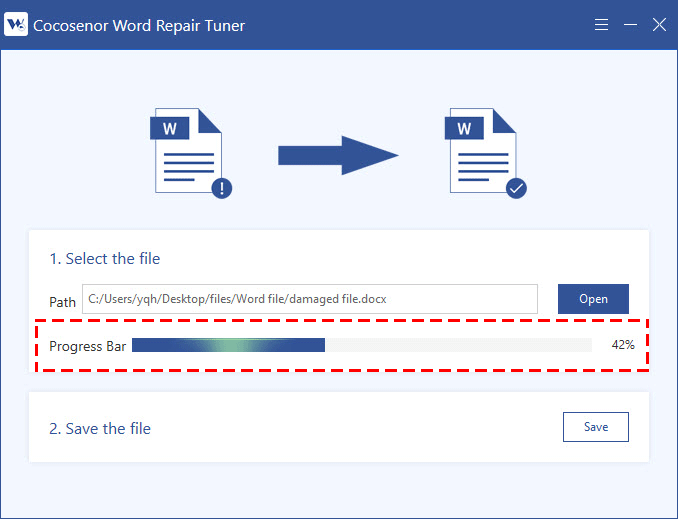
Task: Click the '42%' progress value
Action: (x=623, y=345)
